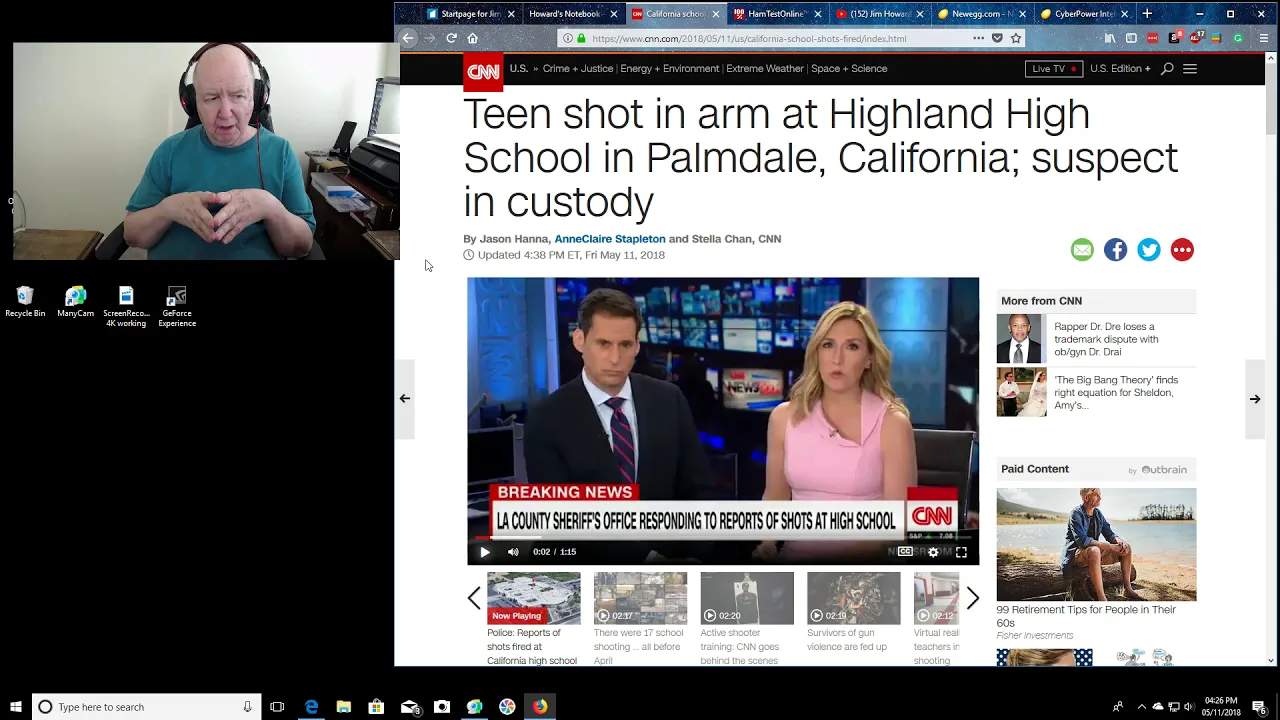Click the video progress bar
Viewport: 1280px width, 720px height.
[723, 538]
